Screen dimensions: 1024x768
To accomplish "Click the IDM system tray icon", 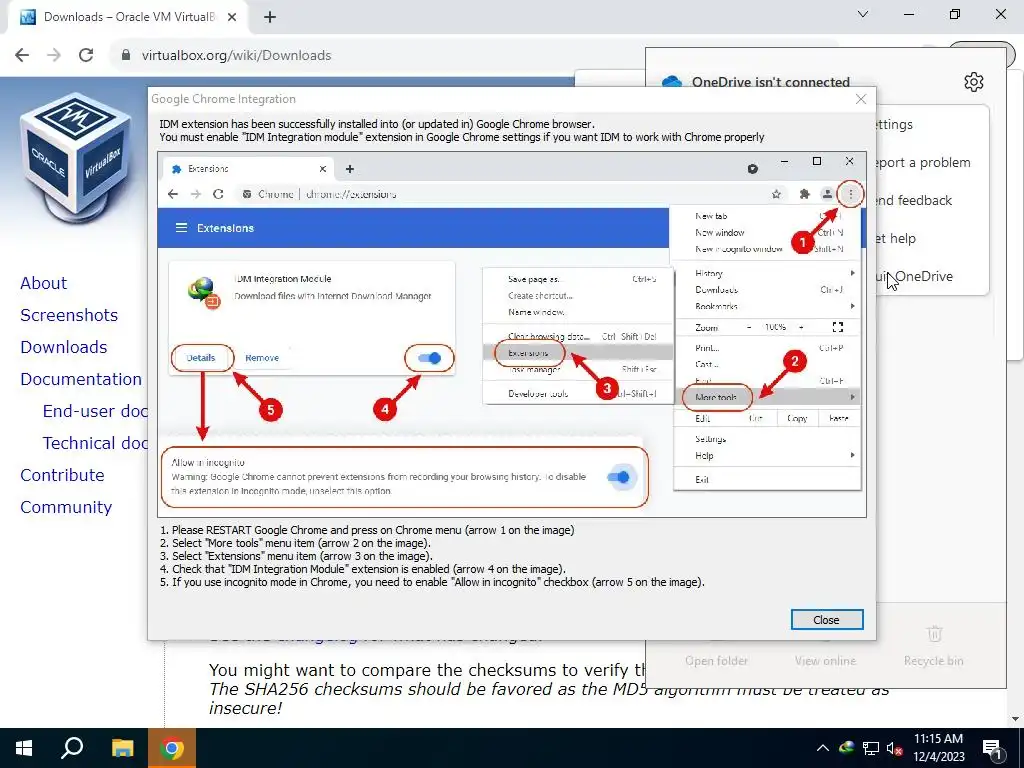I will click(x=847, y=748).
